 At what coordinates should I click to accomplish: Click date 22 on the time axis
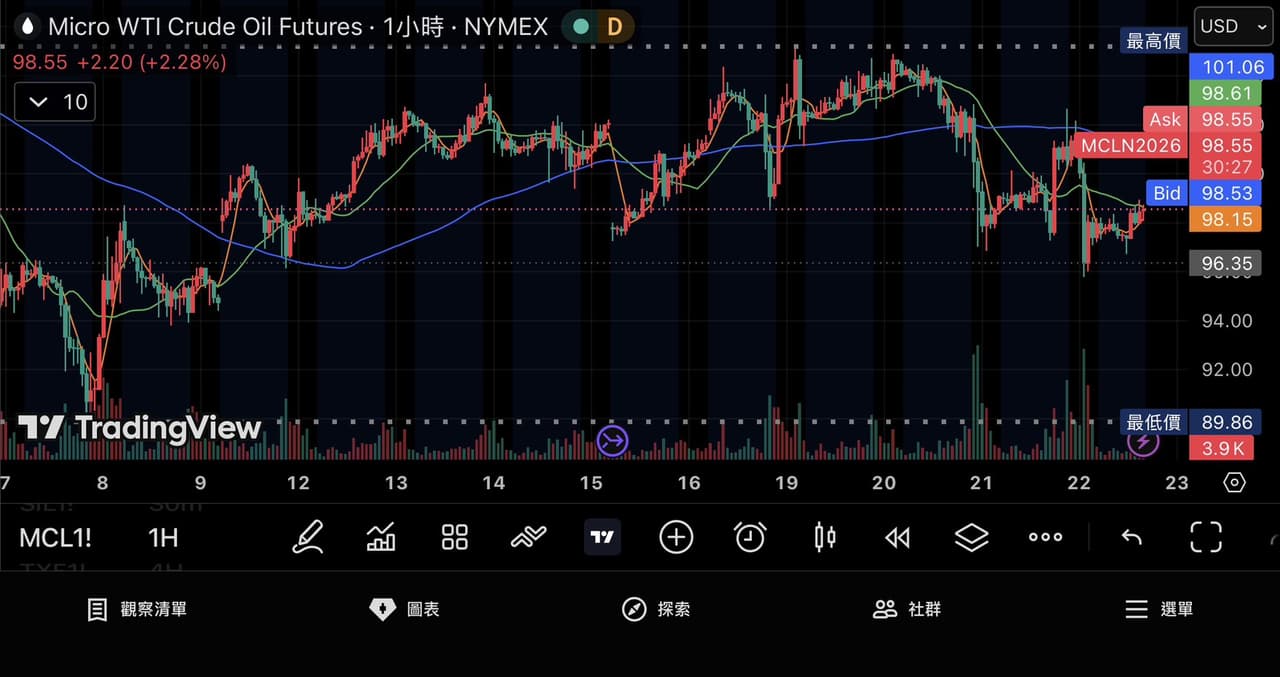click(x=1079, y=483)
